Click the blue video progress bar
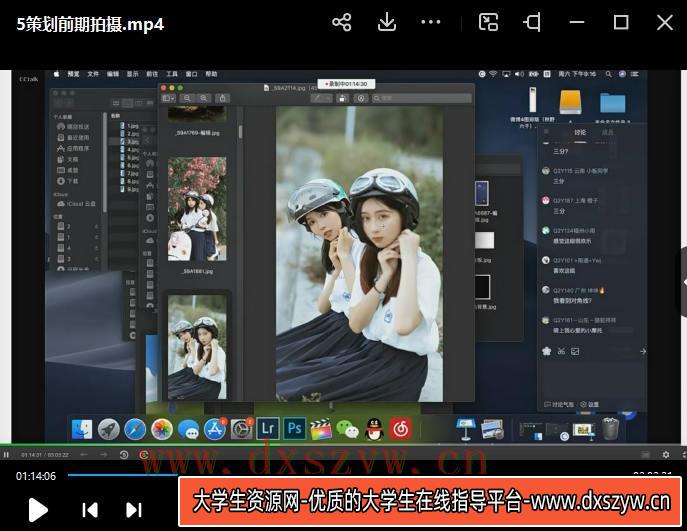 click(123, 474)
